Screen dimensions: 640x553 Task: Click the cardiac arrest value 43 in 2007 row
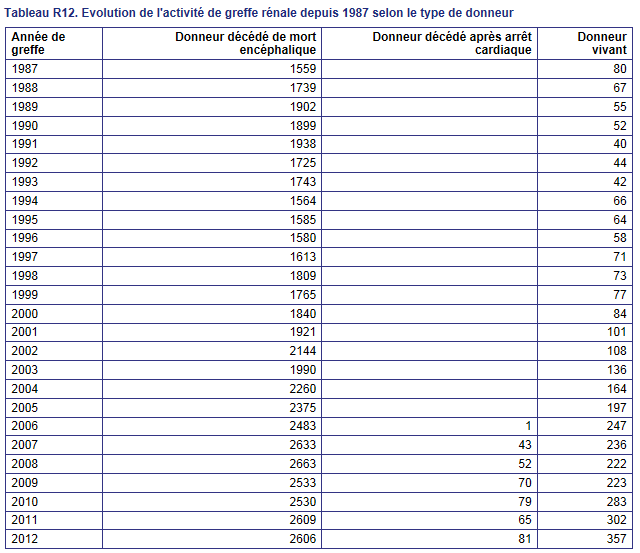(x=525, y=444)
